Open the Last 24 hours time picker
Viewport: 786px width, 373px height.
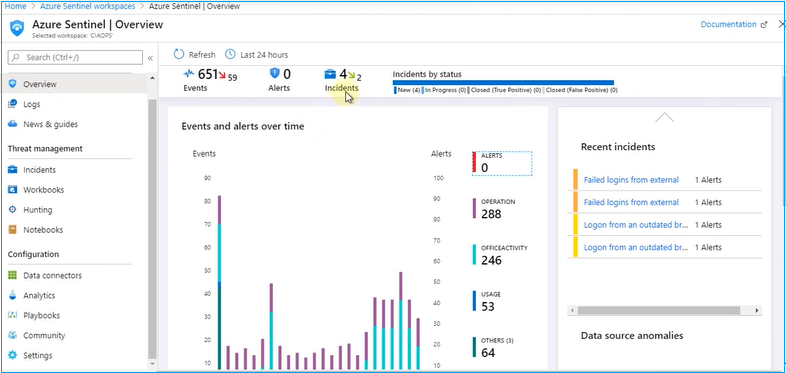click(x=257, y=55)
